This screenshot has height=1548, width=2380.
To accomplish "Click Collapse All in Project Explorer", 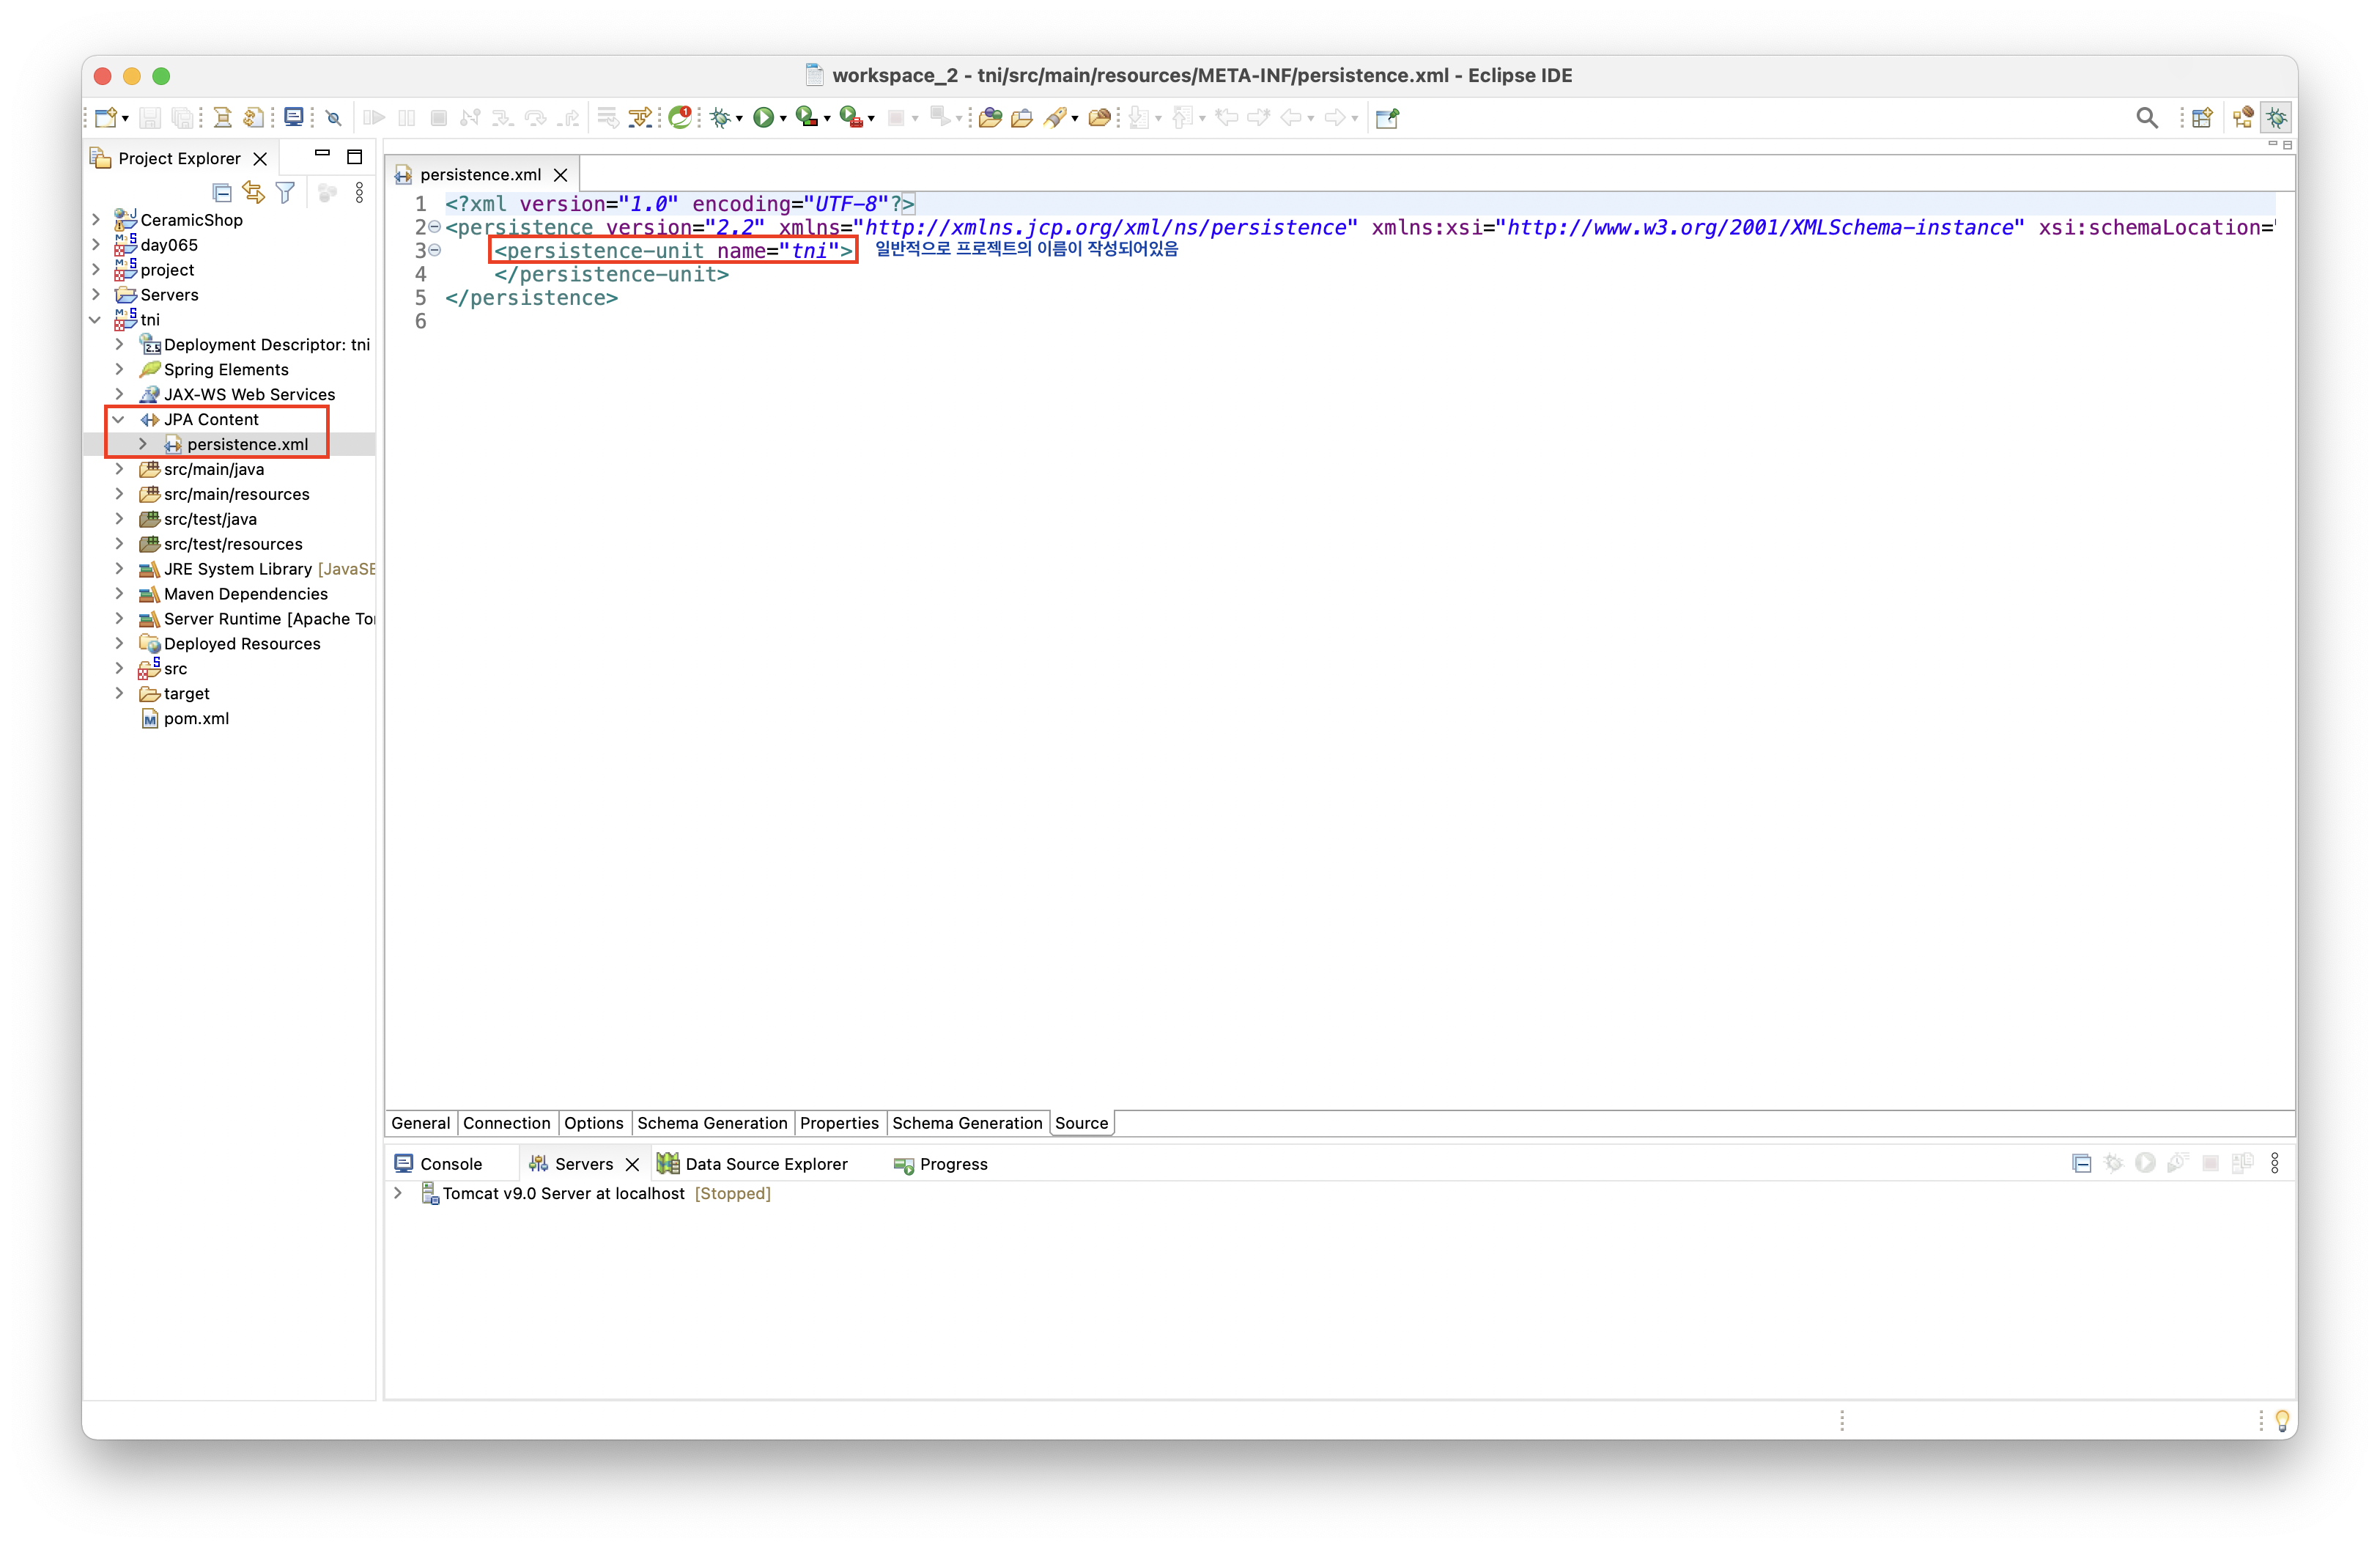I will pyautogui.click(x=222, y=192).
